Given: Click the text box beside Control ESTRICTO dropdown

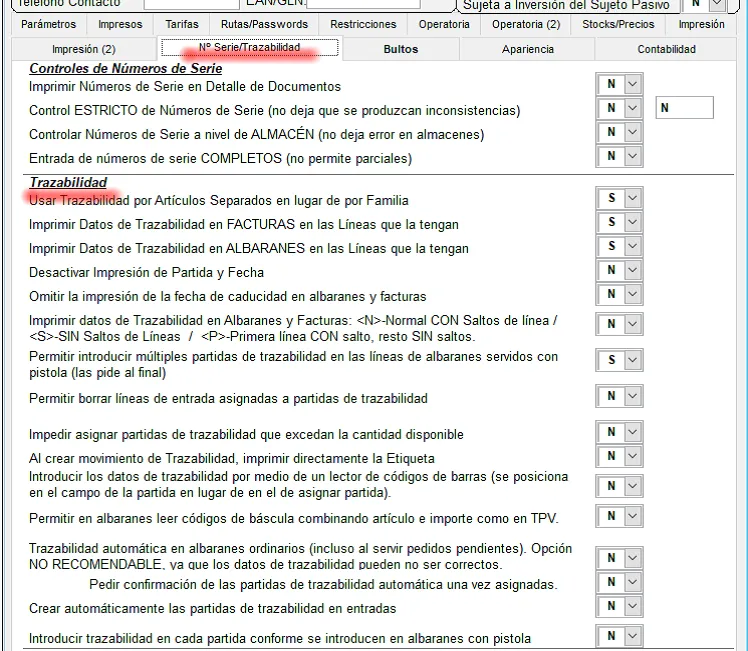Looking at the screenshot, I should pyautogui.click(x=685, y=108).
